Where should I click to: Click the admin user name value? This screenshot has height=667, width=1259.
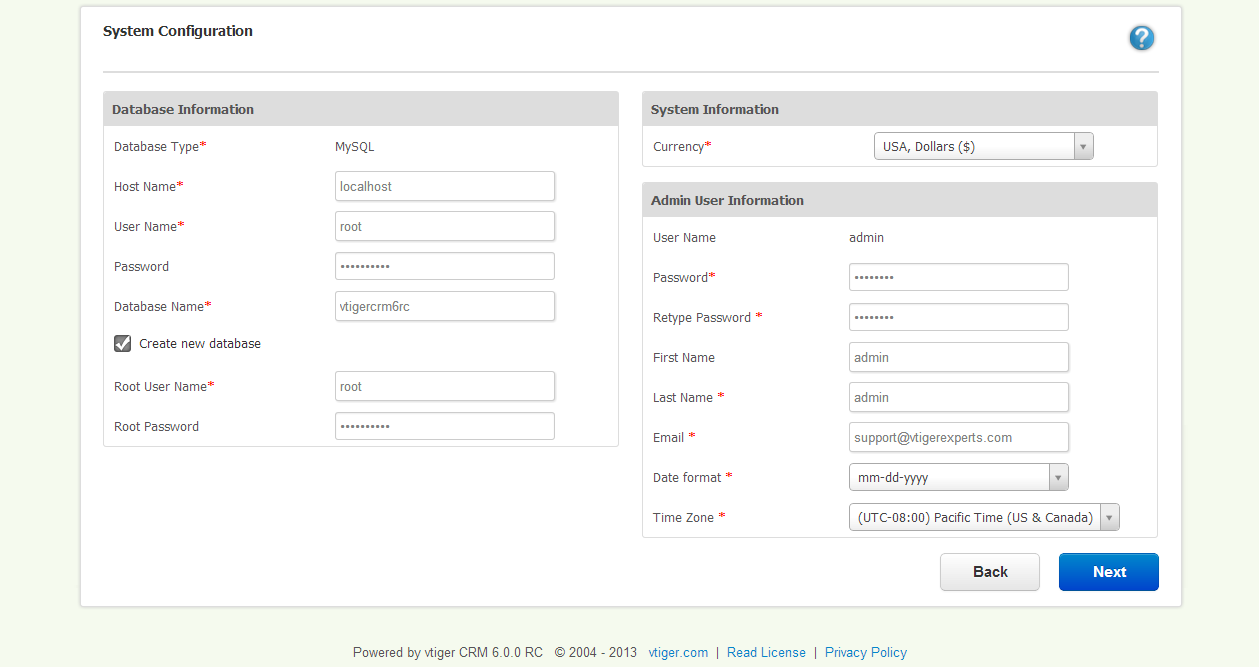coord(866,238)
